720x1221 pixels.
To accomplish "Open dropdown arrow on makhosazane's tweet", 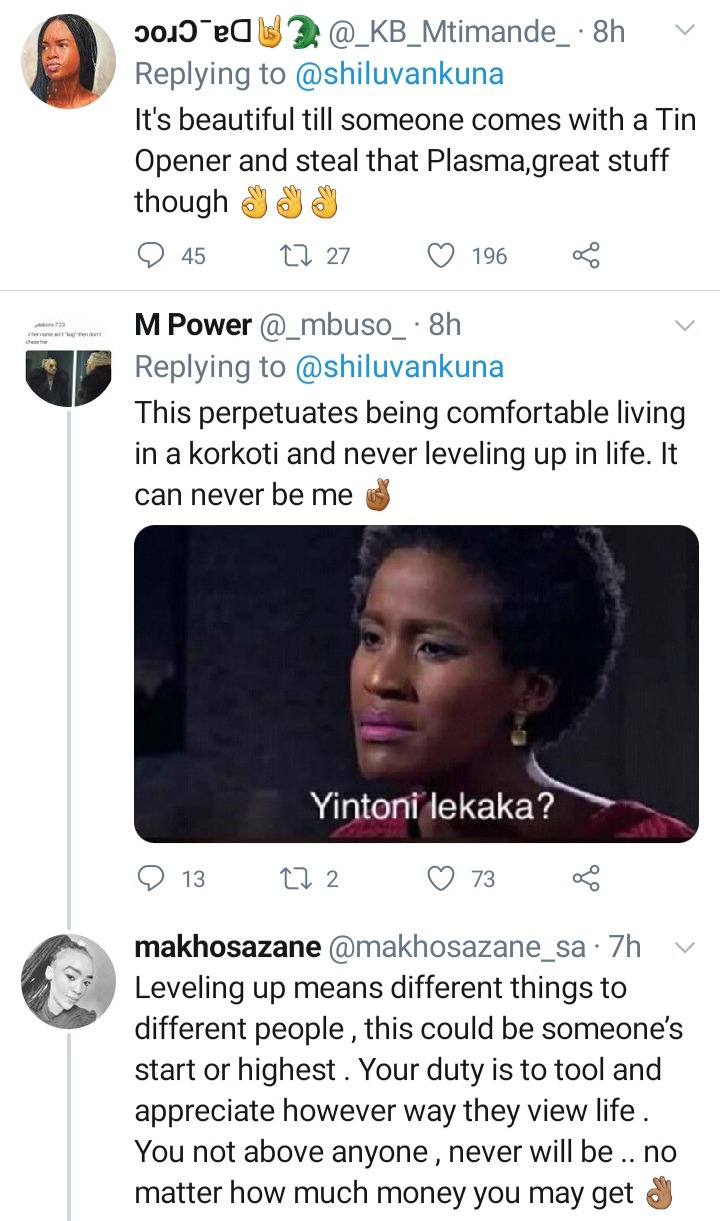I will click(x=685, y=947).
